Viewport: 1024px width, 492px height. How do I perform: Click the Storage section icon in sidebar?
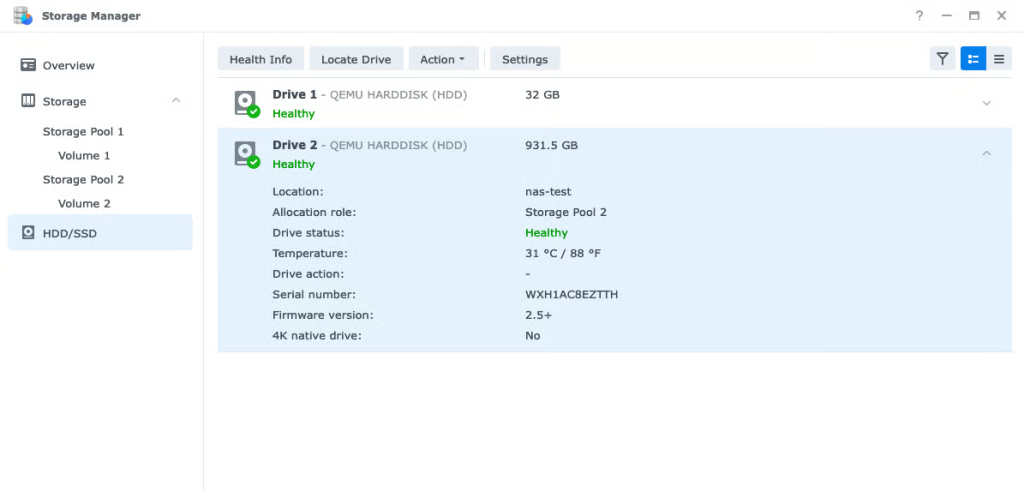point(28,101)
